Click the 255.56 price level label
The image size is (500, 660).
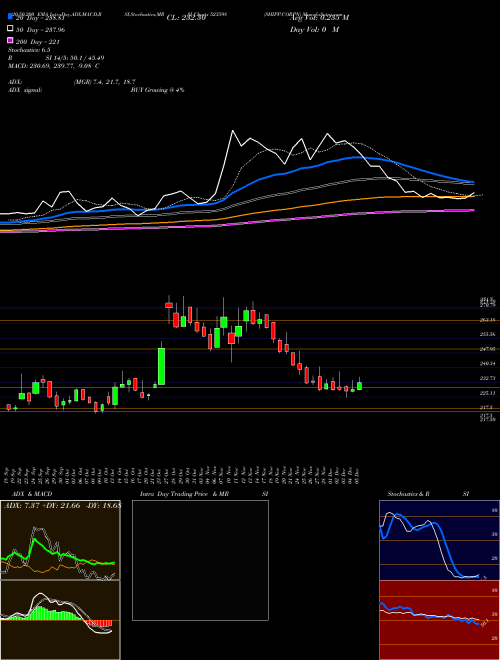tap(487, 334)
